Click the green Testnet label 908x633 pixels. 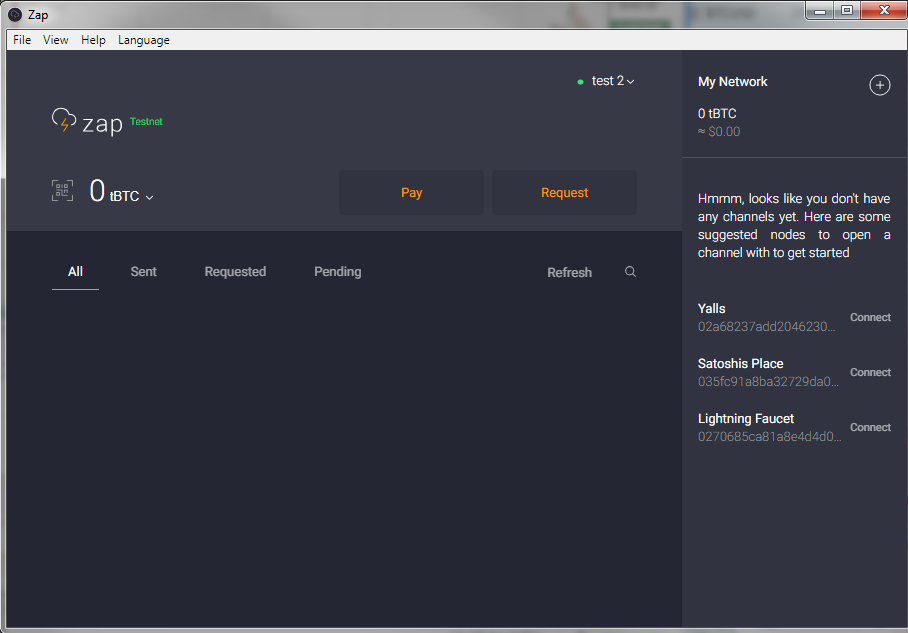tap(146, 122)
